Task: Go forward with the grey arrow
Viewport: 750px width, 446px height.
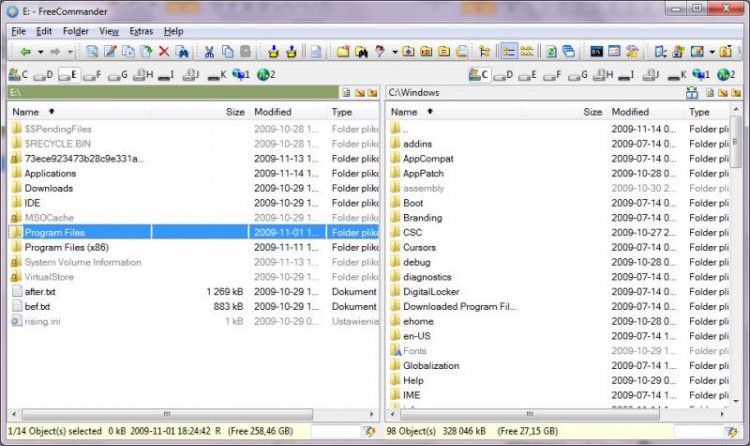Action: pos(55,51)
